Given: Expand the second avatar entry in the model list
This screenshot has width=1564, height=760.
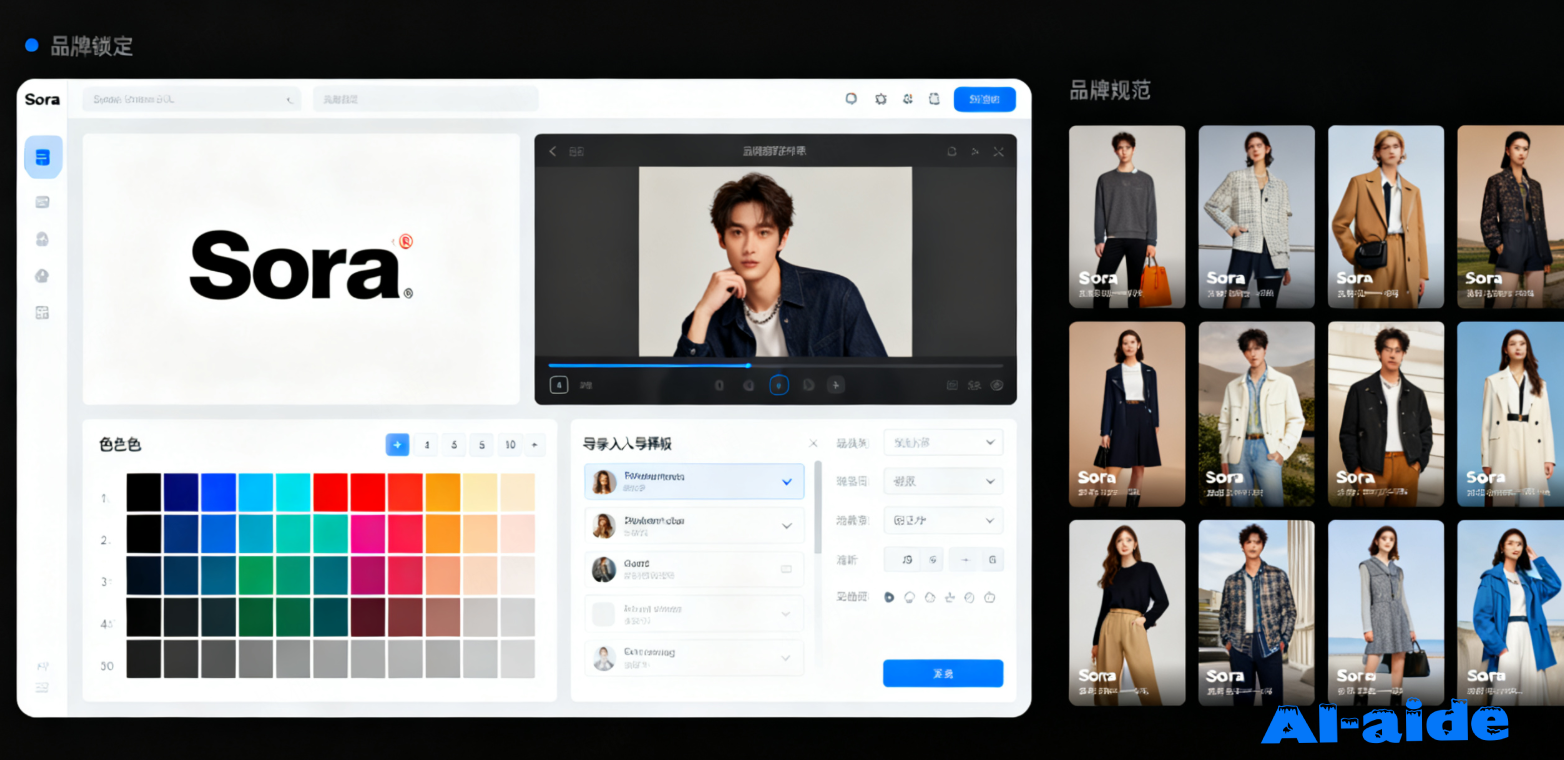Looking at the screenshot, I should [786, 526].
